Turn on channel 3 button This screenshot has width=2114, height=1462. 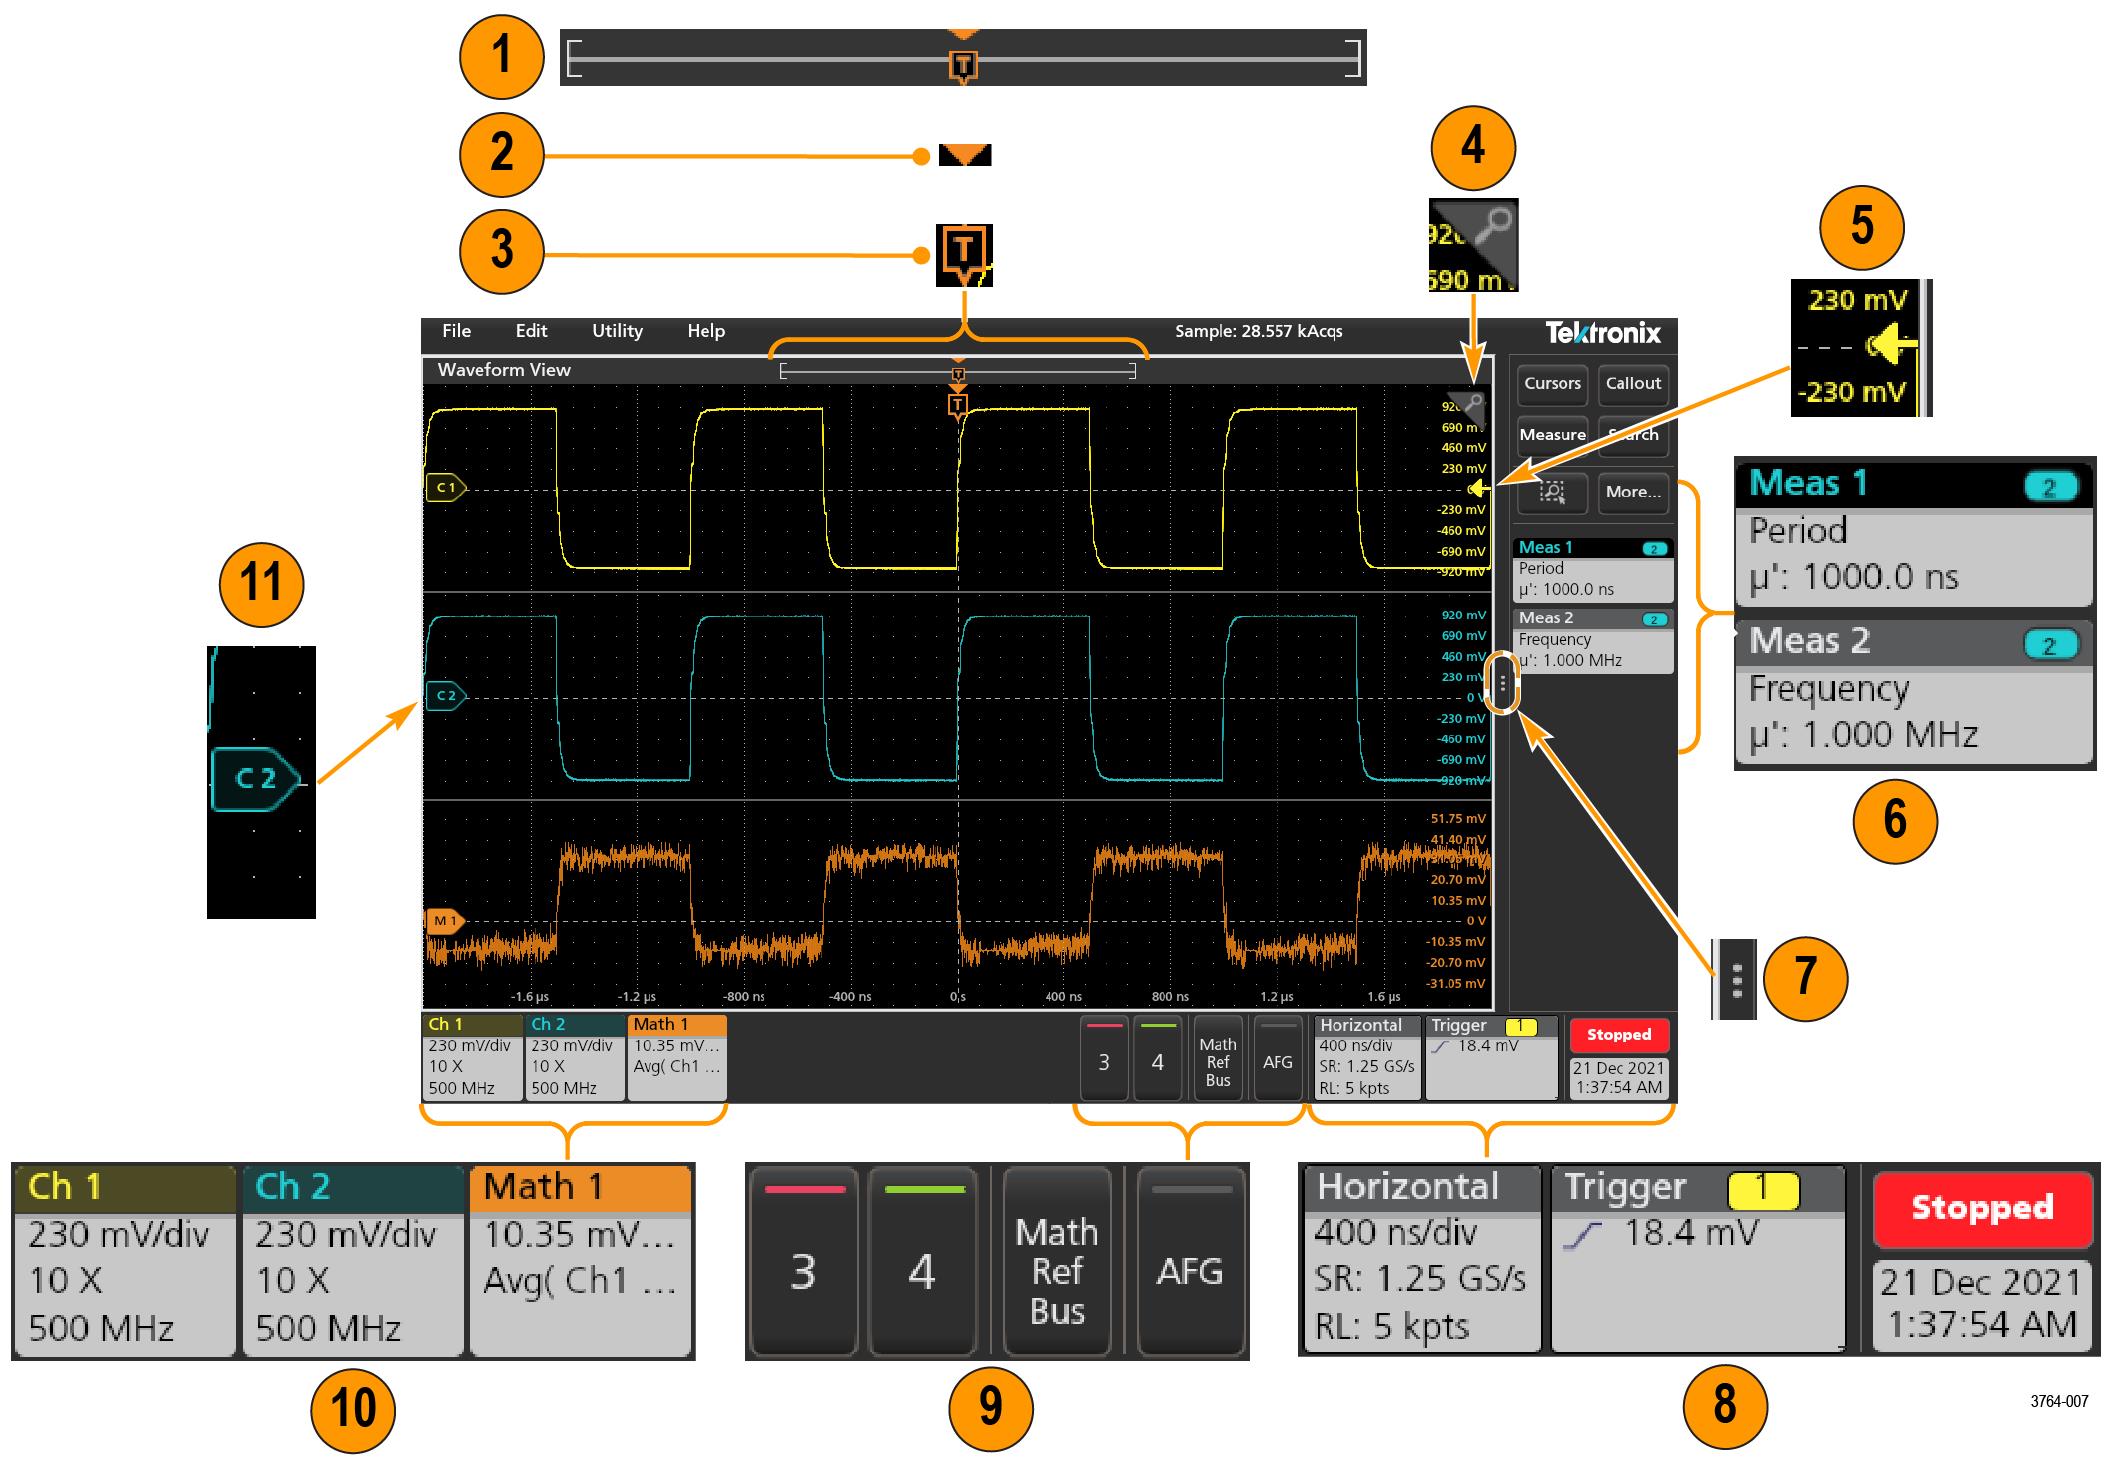1104,1060
